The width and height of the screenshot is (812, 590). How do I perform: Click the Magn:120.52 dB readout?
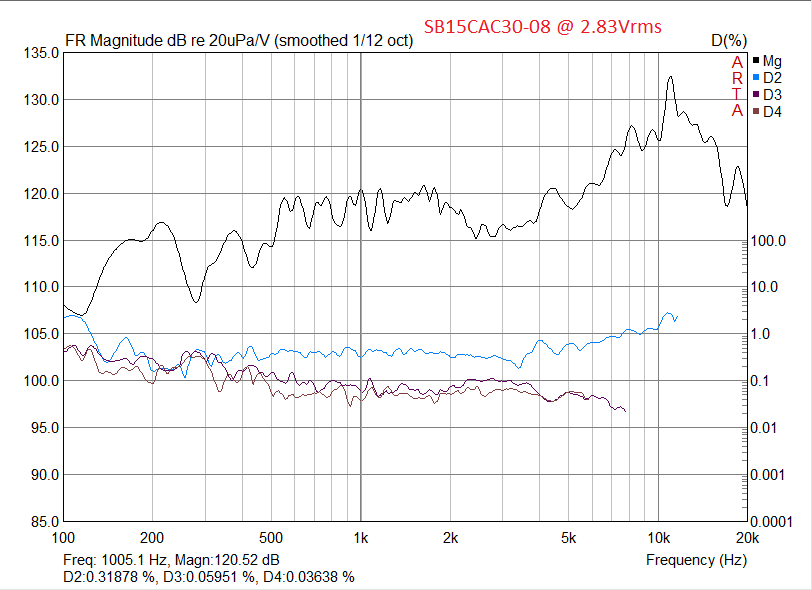(227, 560)
